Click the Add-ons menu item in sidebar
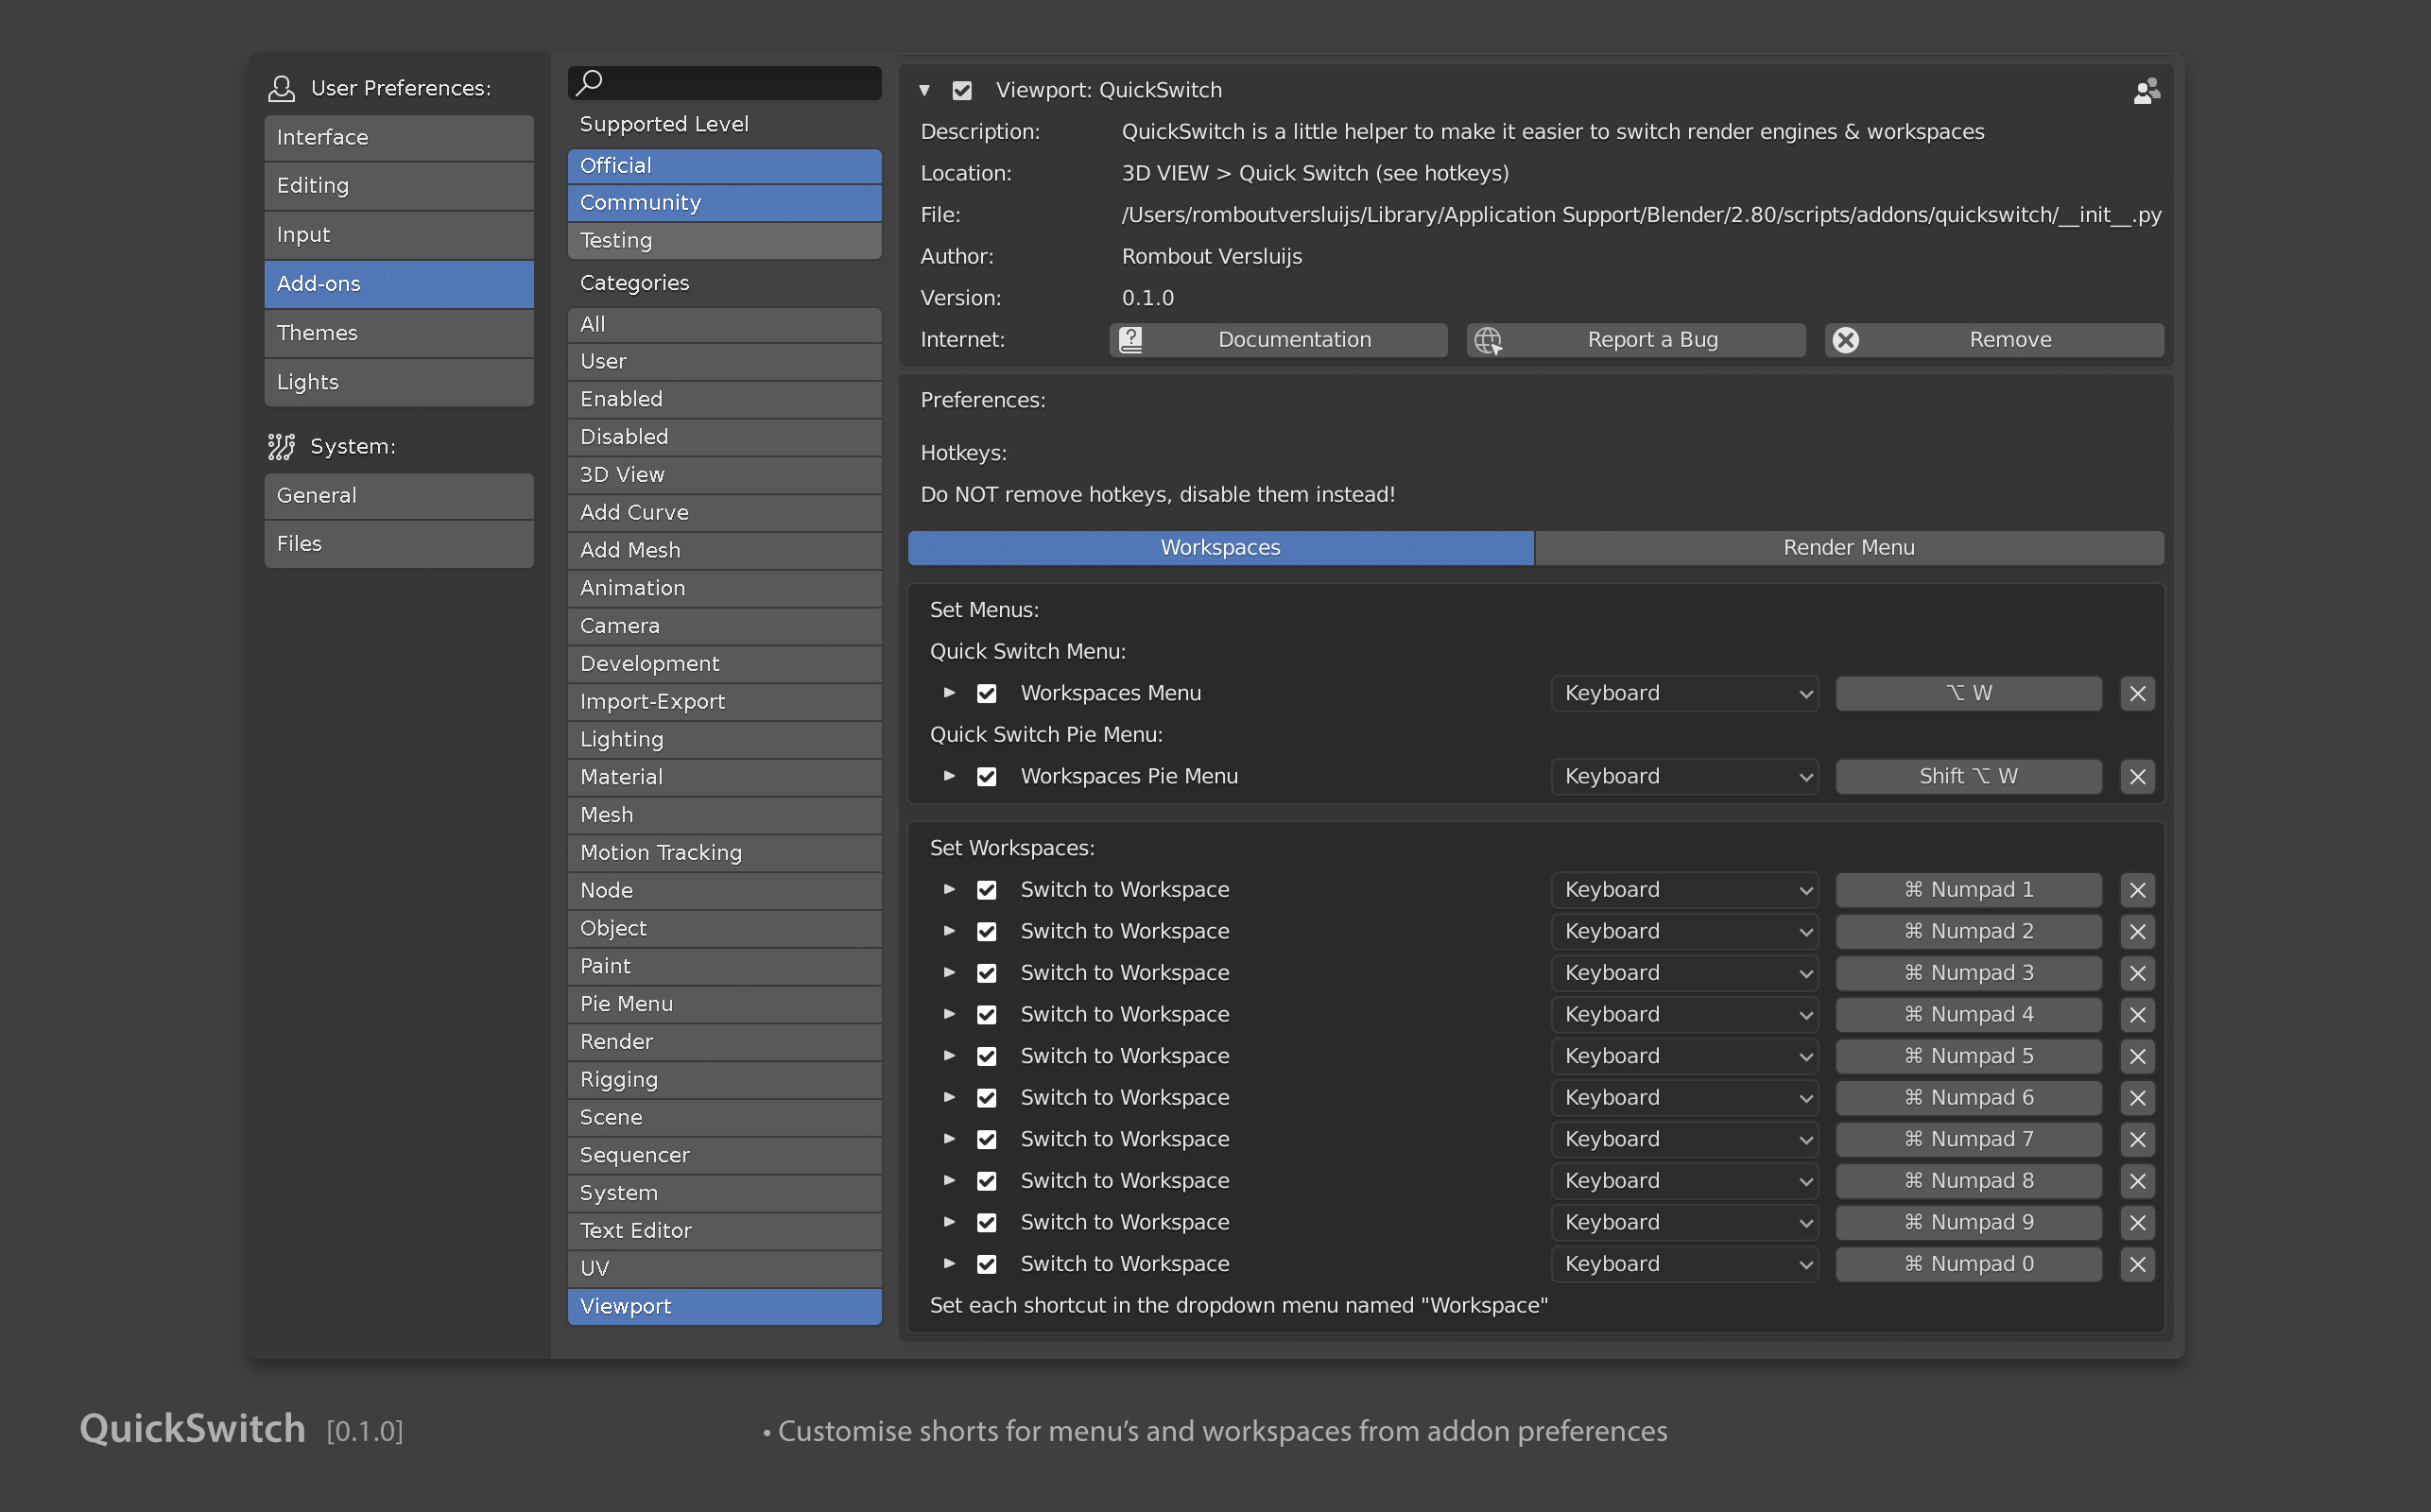The image size is (2431, 1512). click(397, 283)
